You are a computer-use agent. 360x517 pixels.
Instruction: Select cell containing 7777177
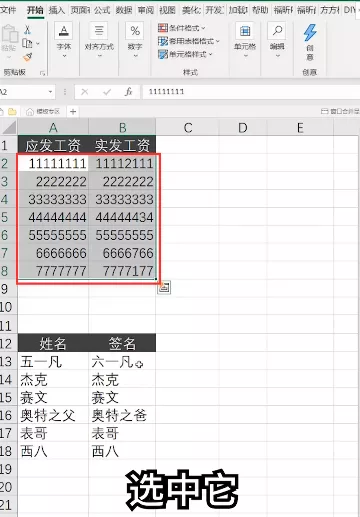(x=122, y=271)
